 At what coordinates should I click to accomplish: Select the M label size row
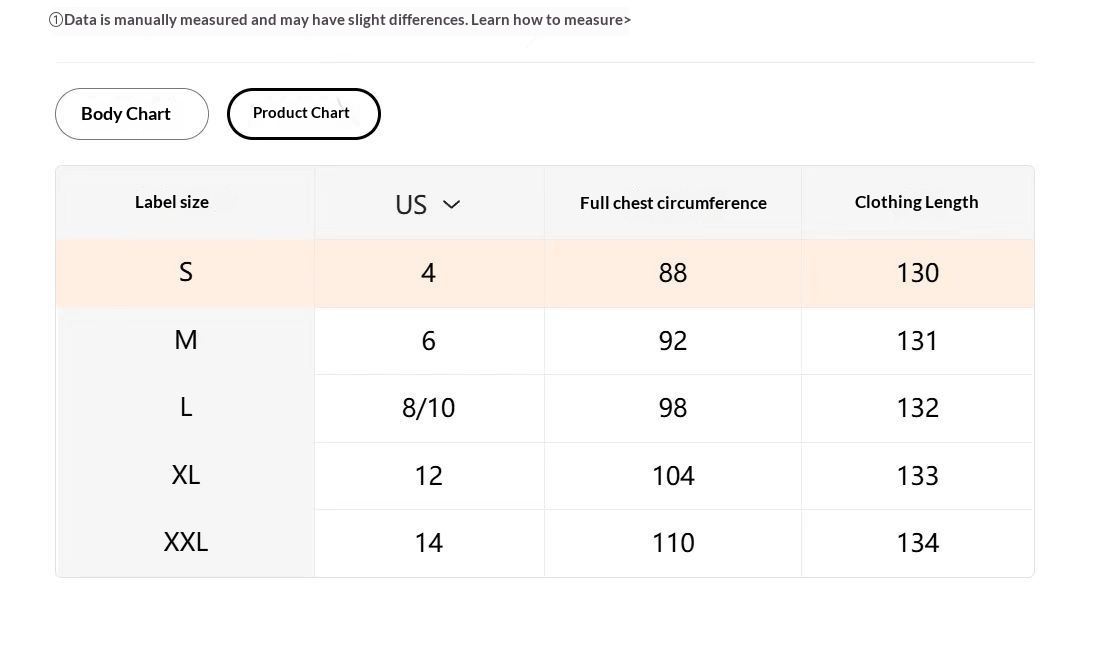[x=545, y=341]
